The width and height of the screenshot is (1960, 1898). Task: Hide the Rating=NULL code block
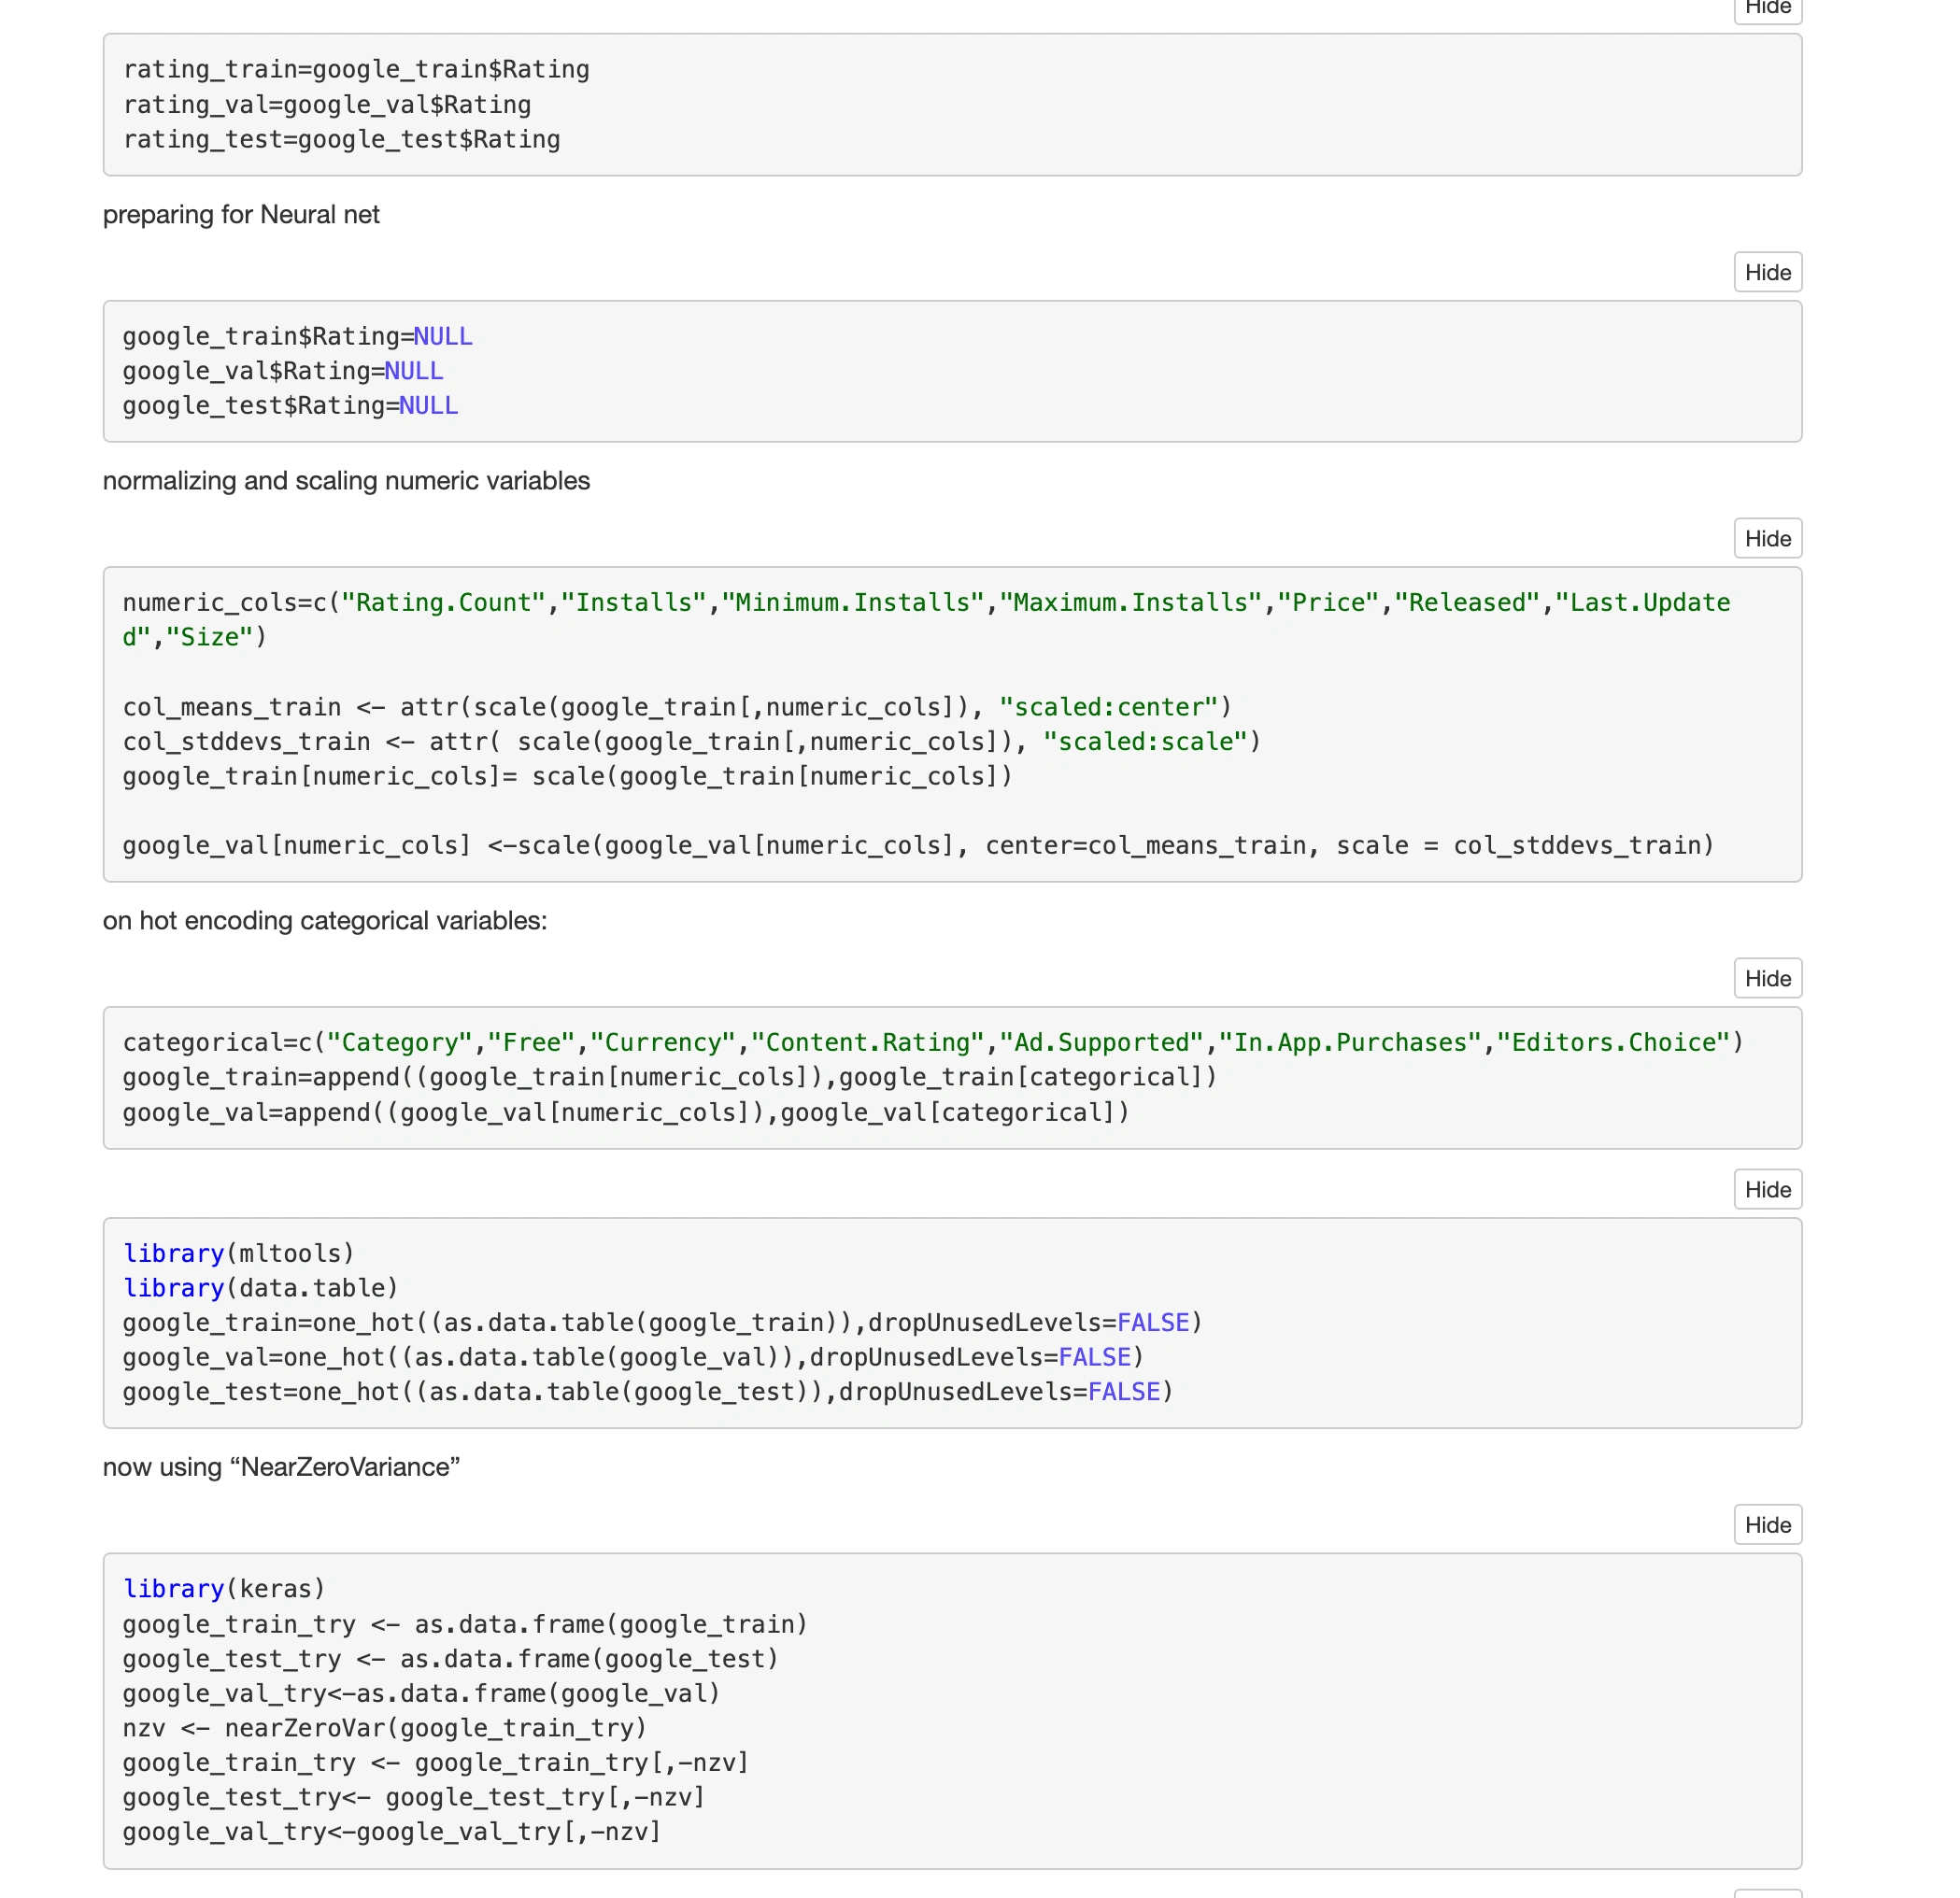pos(1767,272)
